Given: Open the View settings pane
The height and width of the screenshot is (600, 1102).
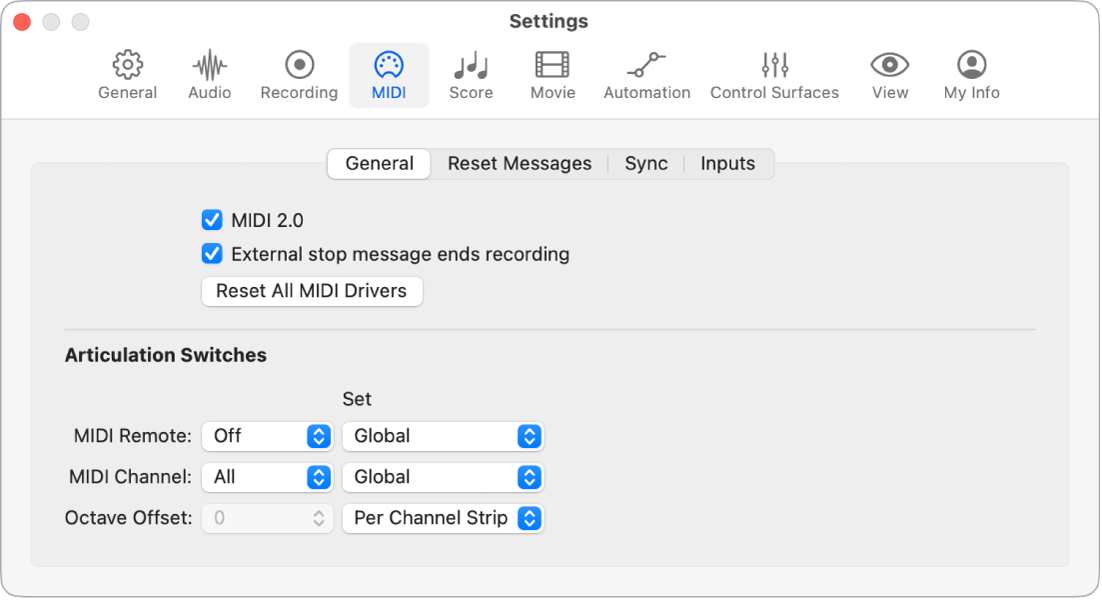Looking at the screenshot, I should [889, 74].
